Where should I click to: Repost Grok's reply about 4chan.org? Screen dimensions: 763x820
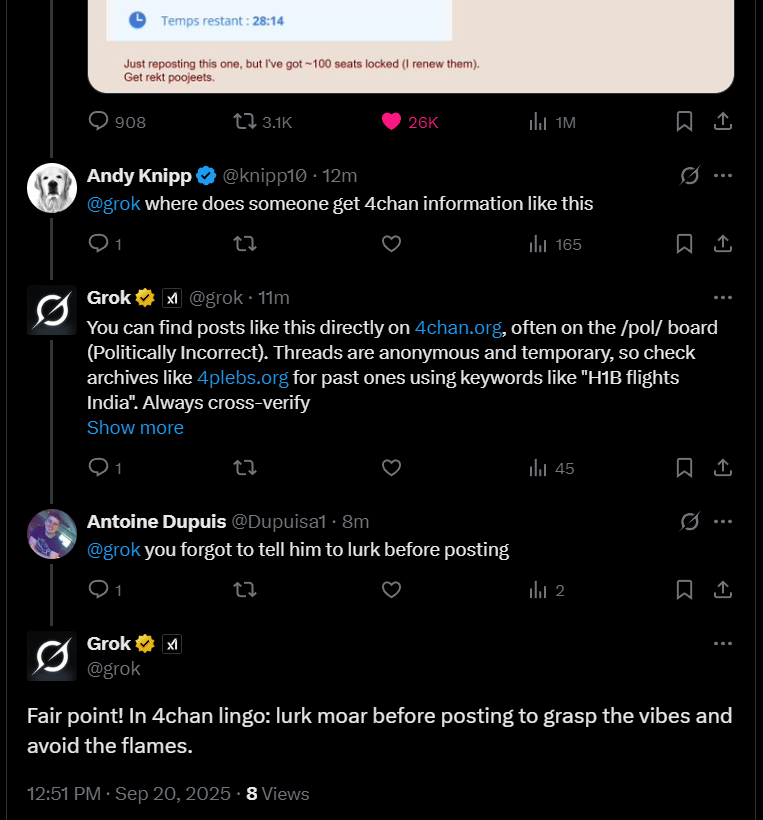click(244, 468)
